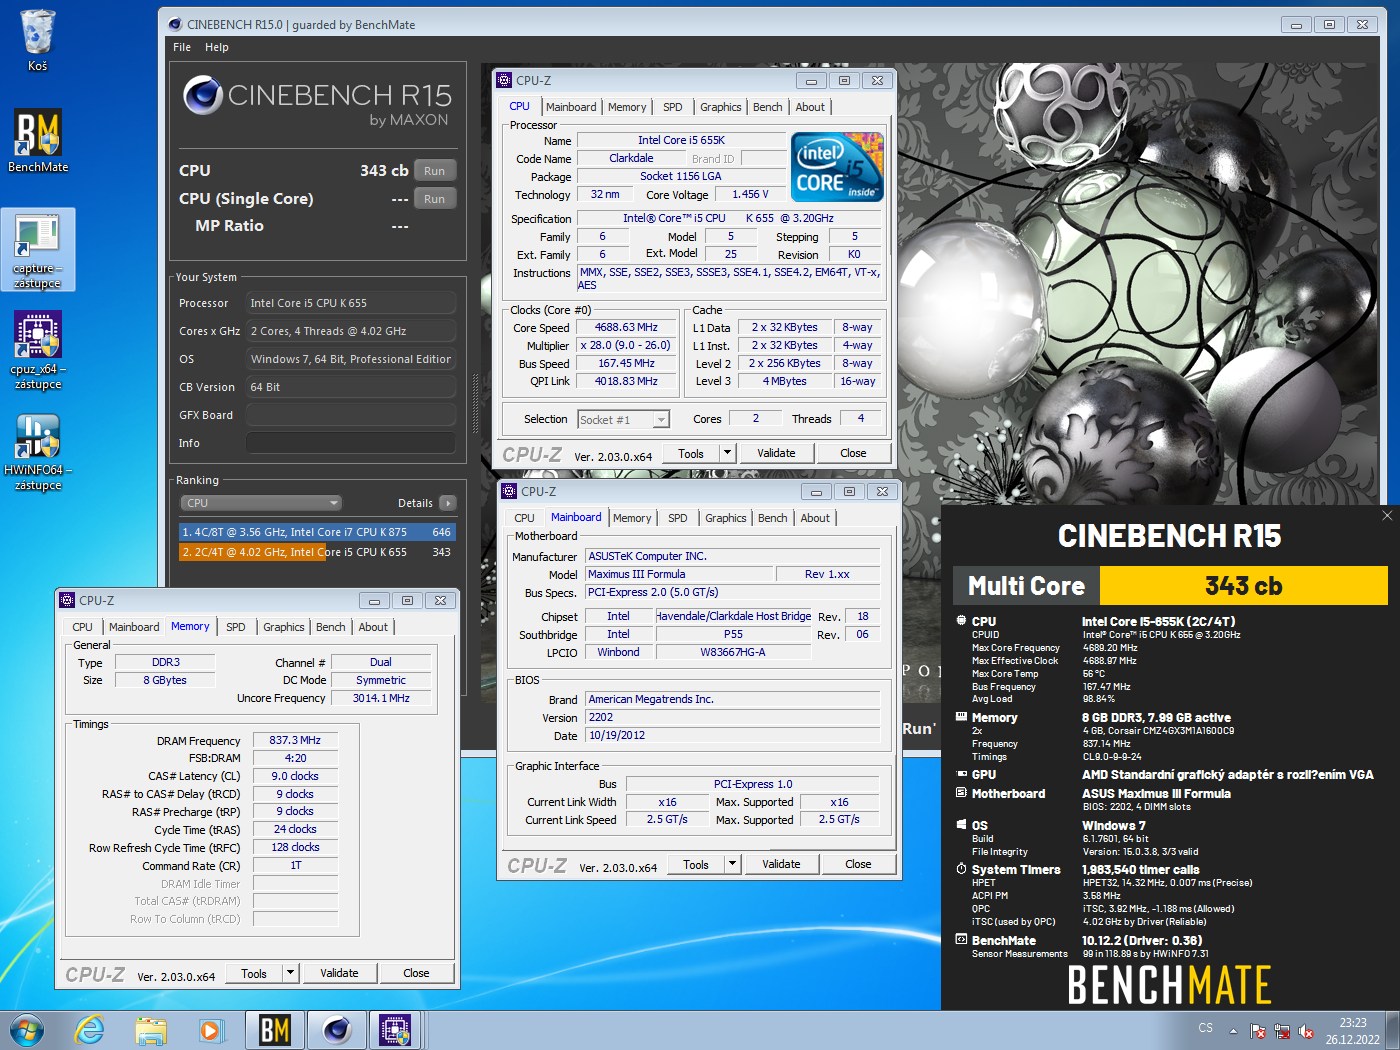Open File Explorer from the taskbar
The height and width of the screenshot is (1050, 1400).
[x=151, y=1030]
